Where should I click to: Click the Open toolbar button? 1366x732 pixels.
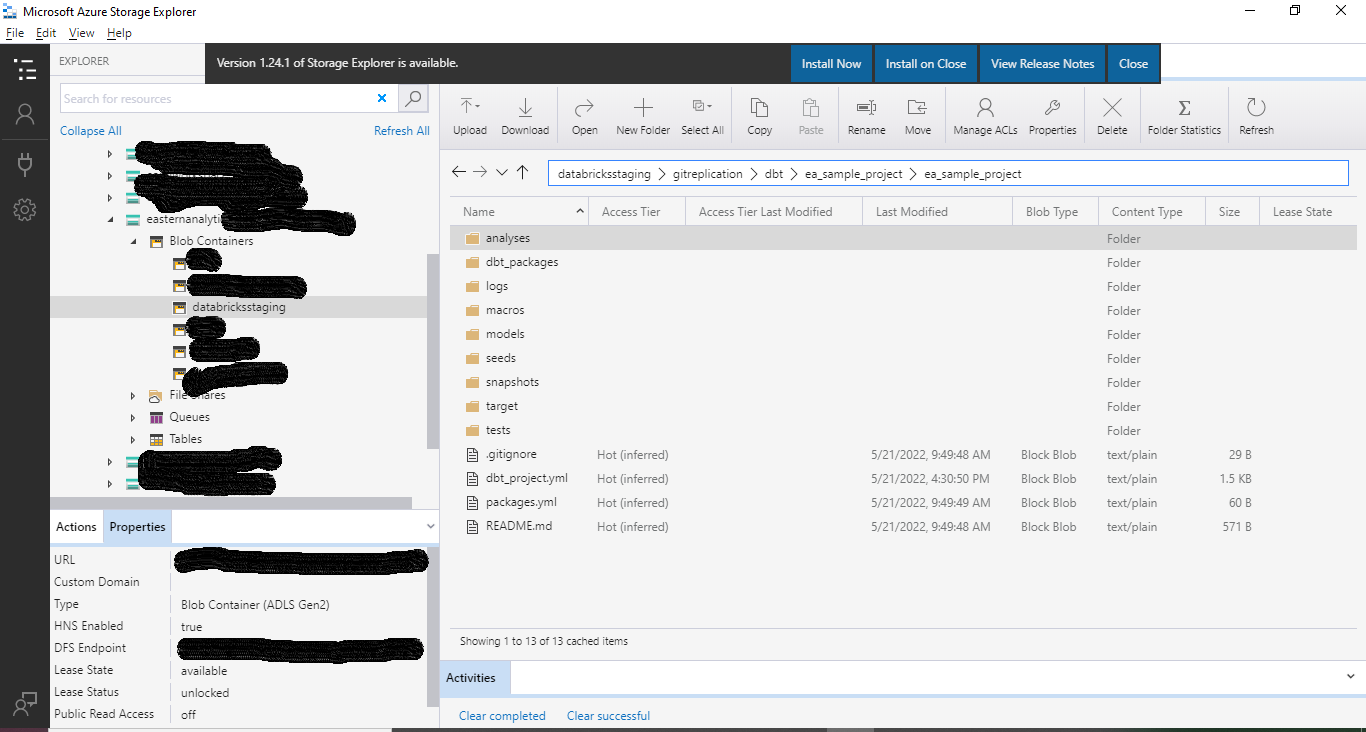click(585, 117)
